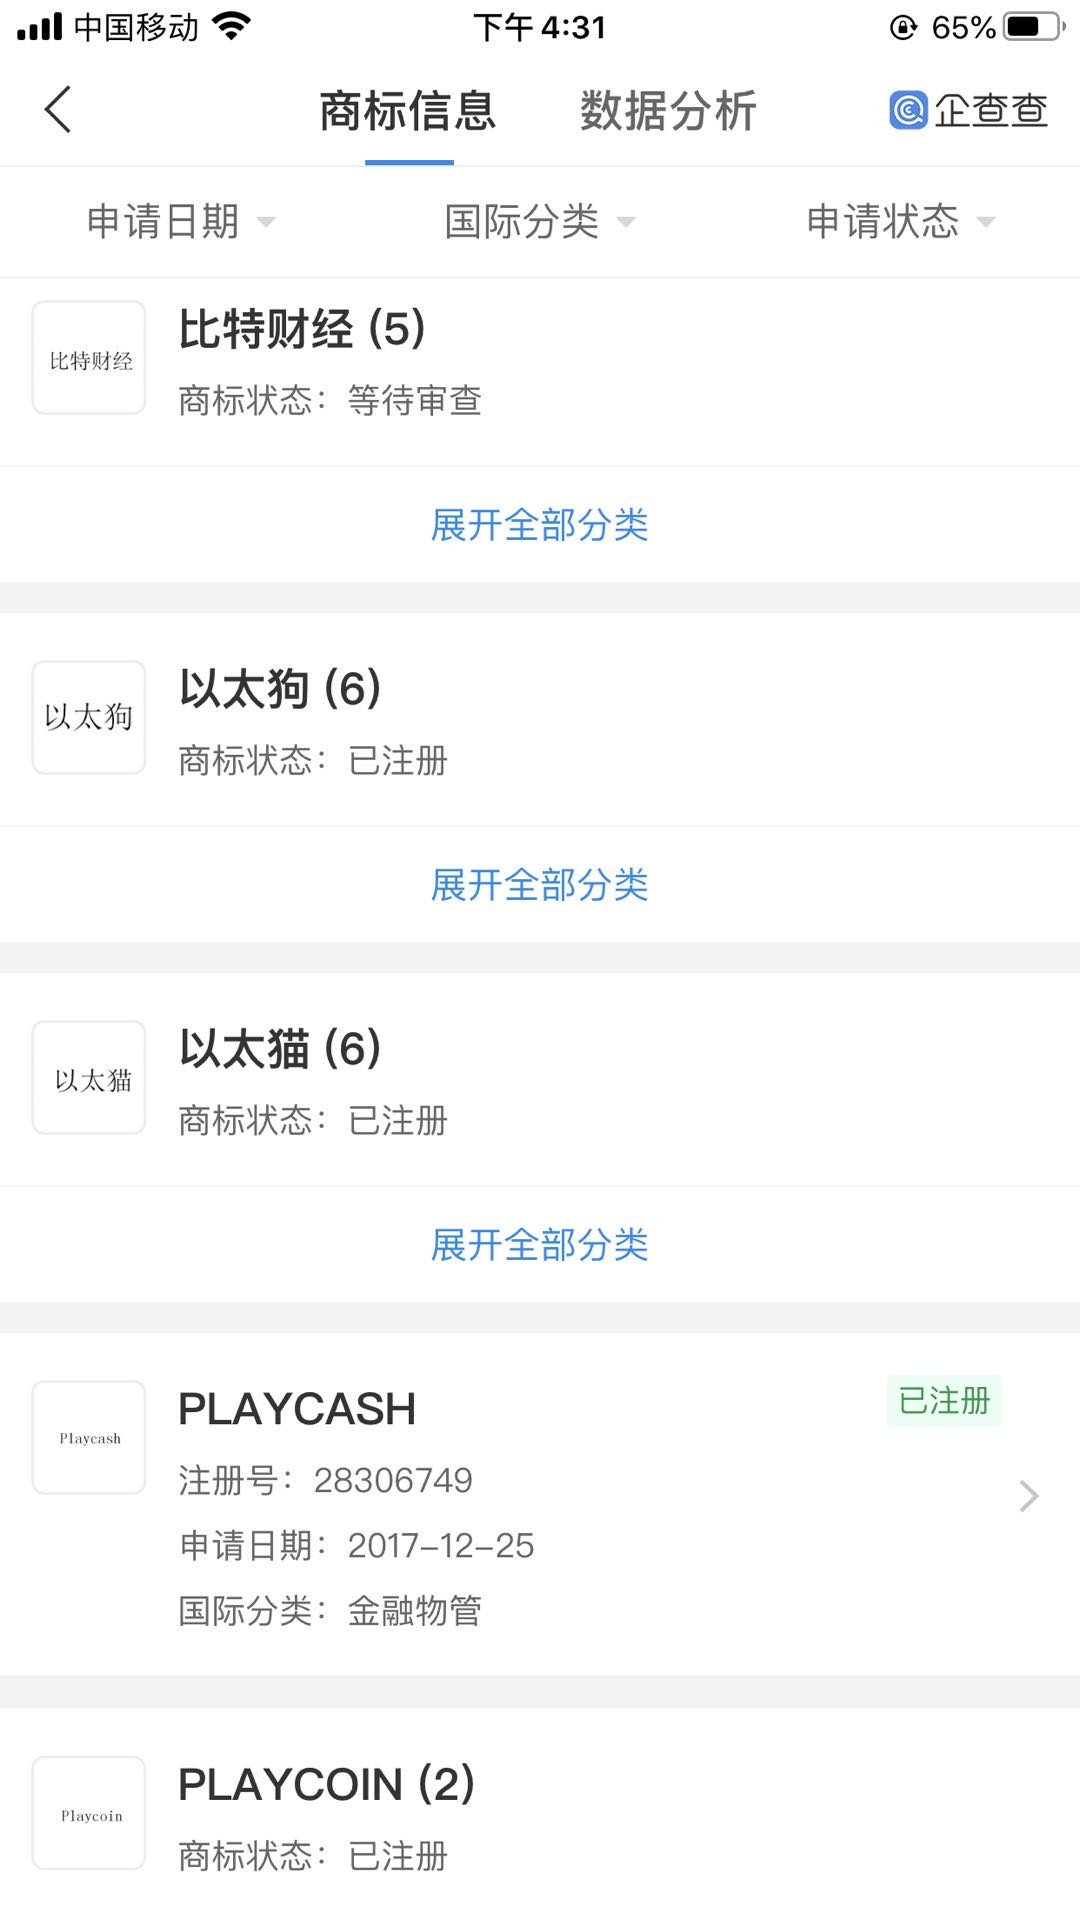Select the PLAYCASH trademark title
Image resolution: width=1080 pixels, height=1920 pixels.
[x=297, y=1409]
